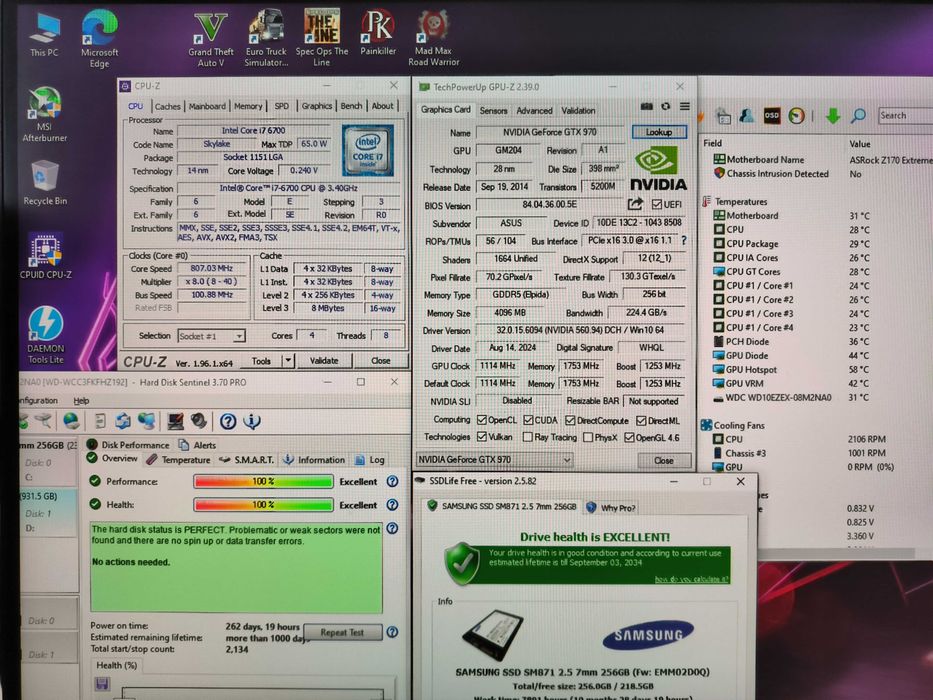Select CPUID CPU-Z desktop shortcut

click(x=45, y=257)
